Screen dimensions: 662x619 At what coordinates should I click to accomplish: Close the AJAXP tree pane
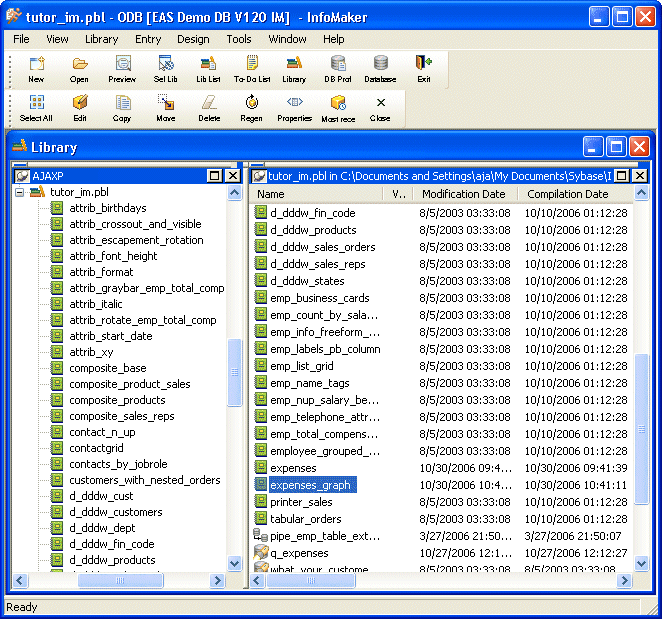click(233, 176)
